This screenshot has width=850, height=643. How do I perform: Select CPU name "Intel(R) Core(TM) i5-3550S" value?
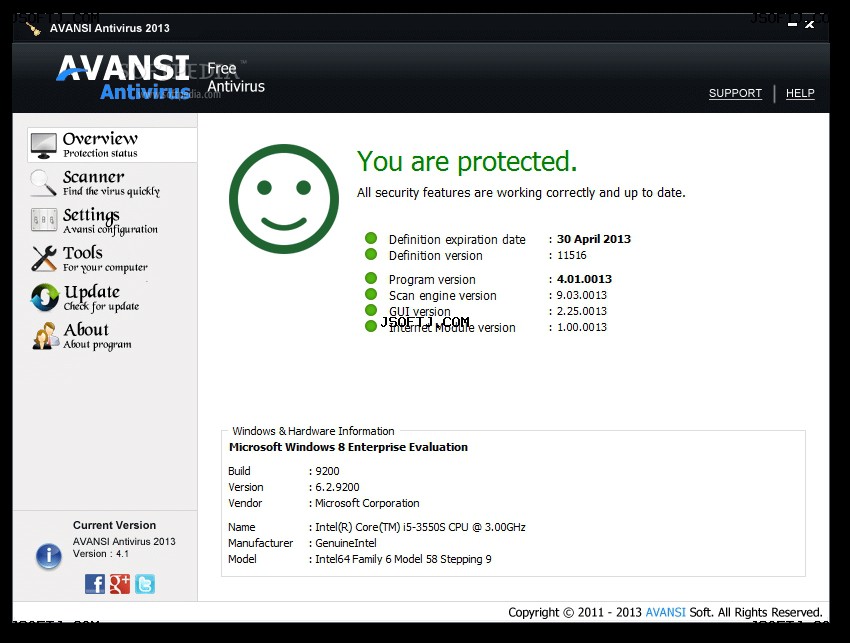tap(420, 527)
